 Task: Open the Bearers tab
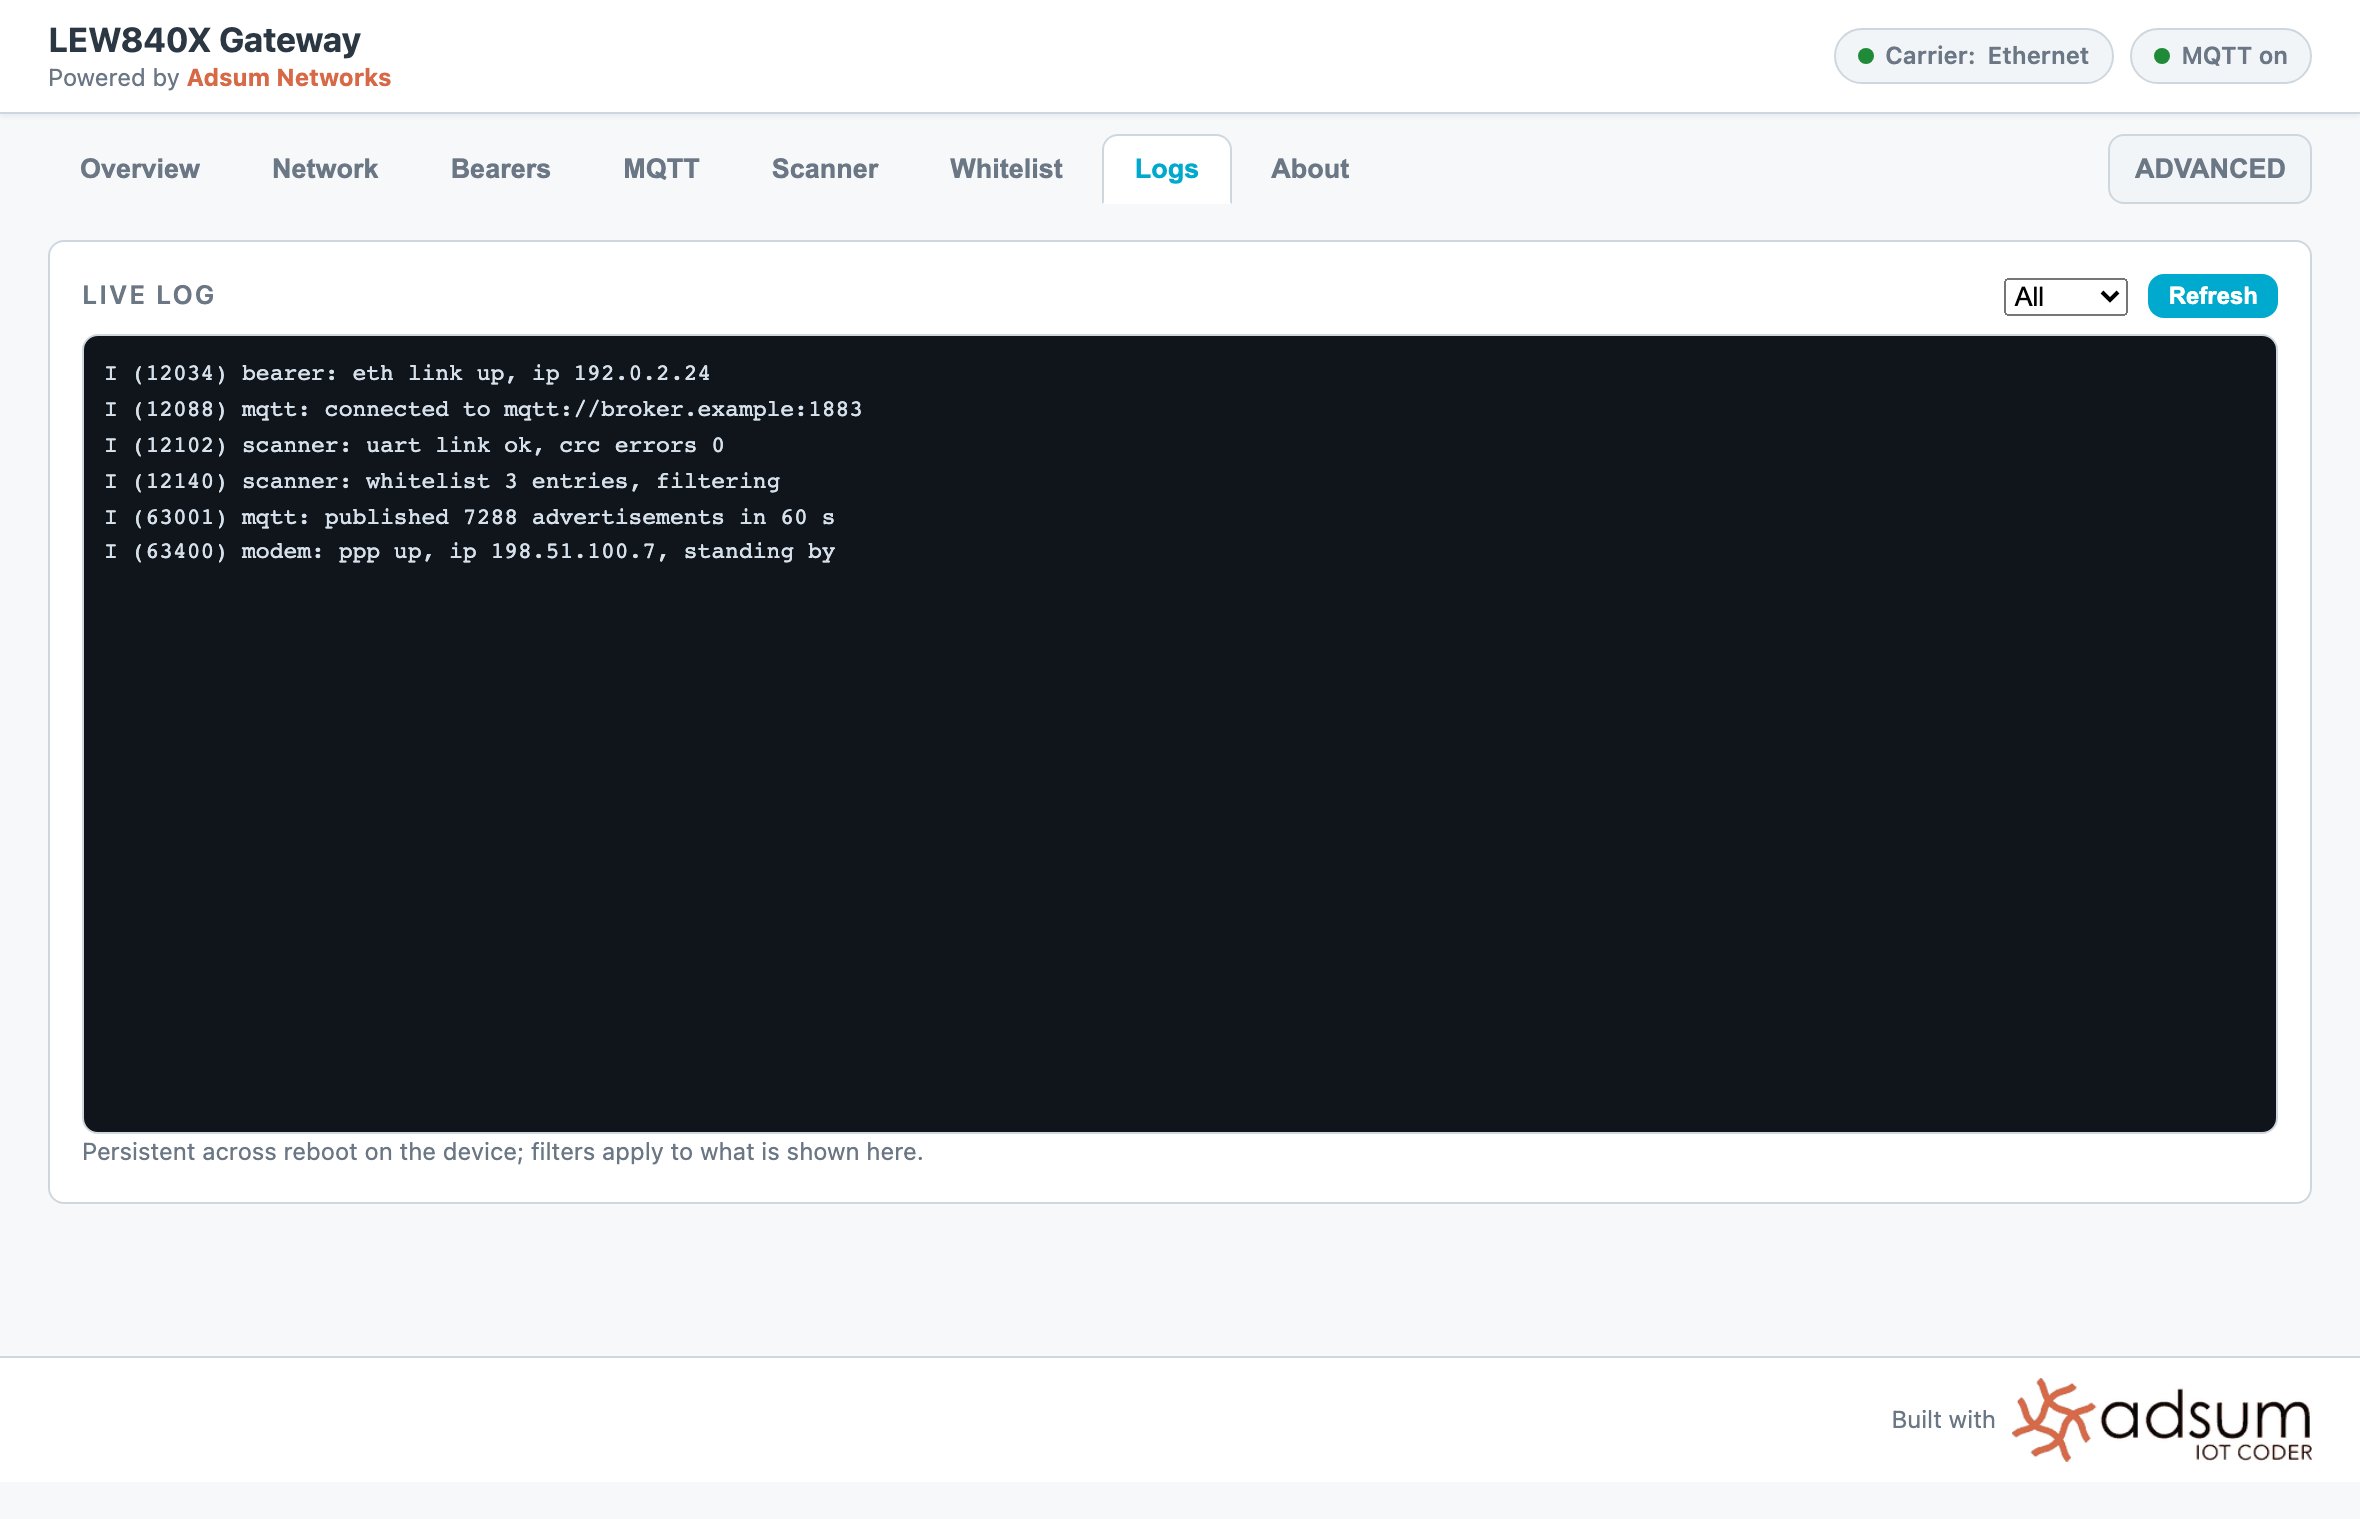[x=500, y=169]
